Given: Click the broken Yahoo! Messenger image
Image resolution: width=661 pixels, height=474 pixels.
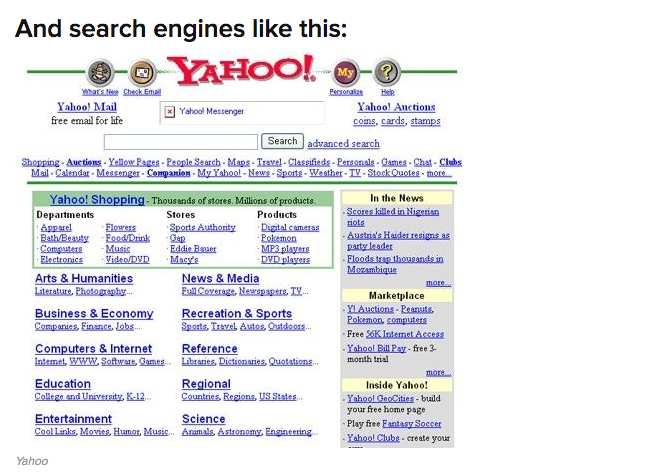Looking at the screenshot, I should 170,111.
